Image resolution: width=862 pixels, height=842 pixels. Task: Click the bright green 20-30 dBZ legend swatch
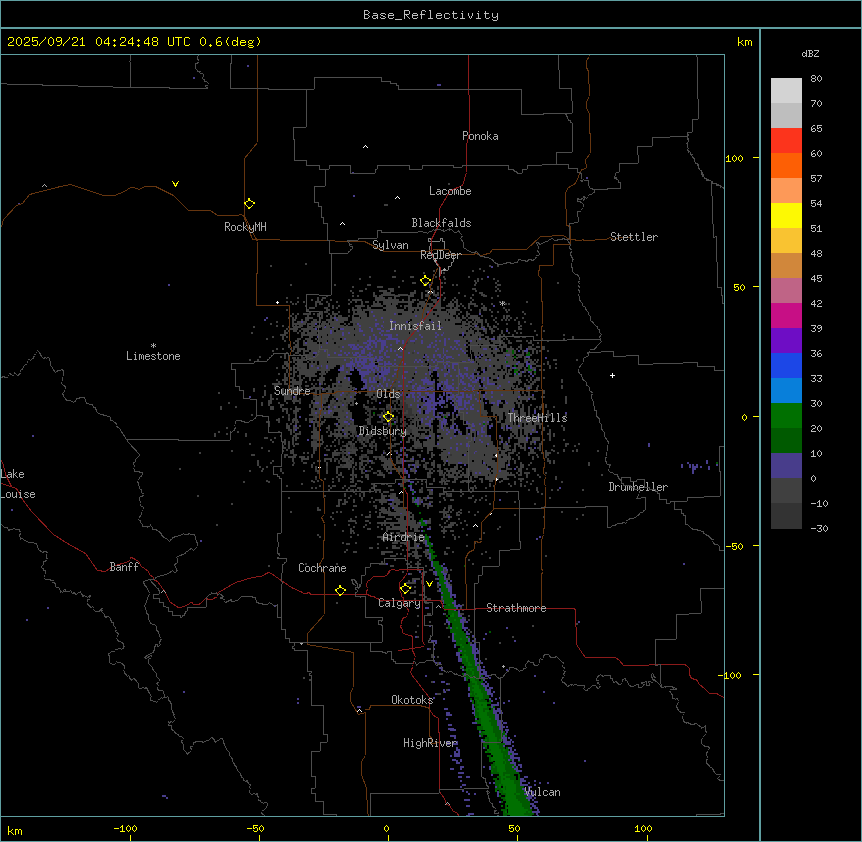(786, 415)
